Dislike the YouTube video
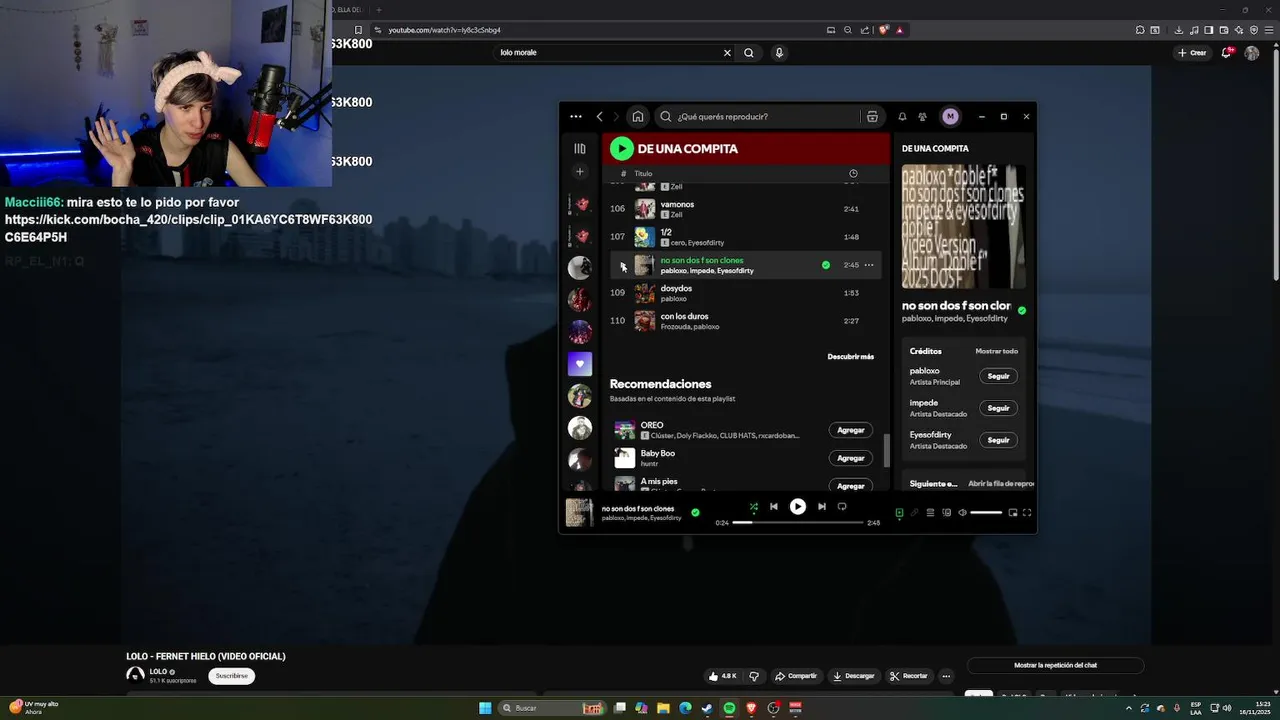Screen dimensions: 1280x720 click(x=754, y=676)
